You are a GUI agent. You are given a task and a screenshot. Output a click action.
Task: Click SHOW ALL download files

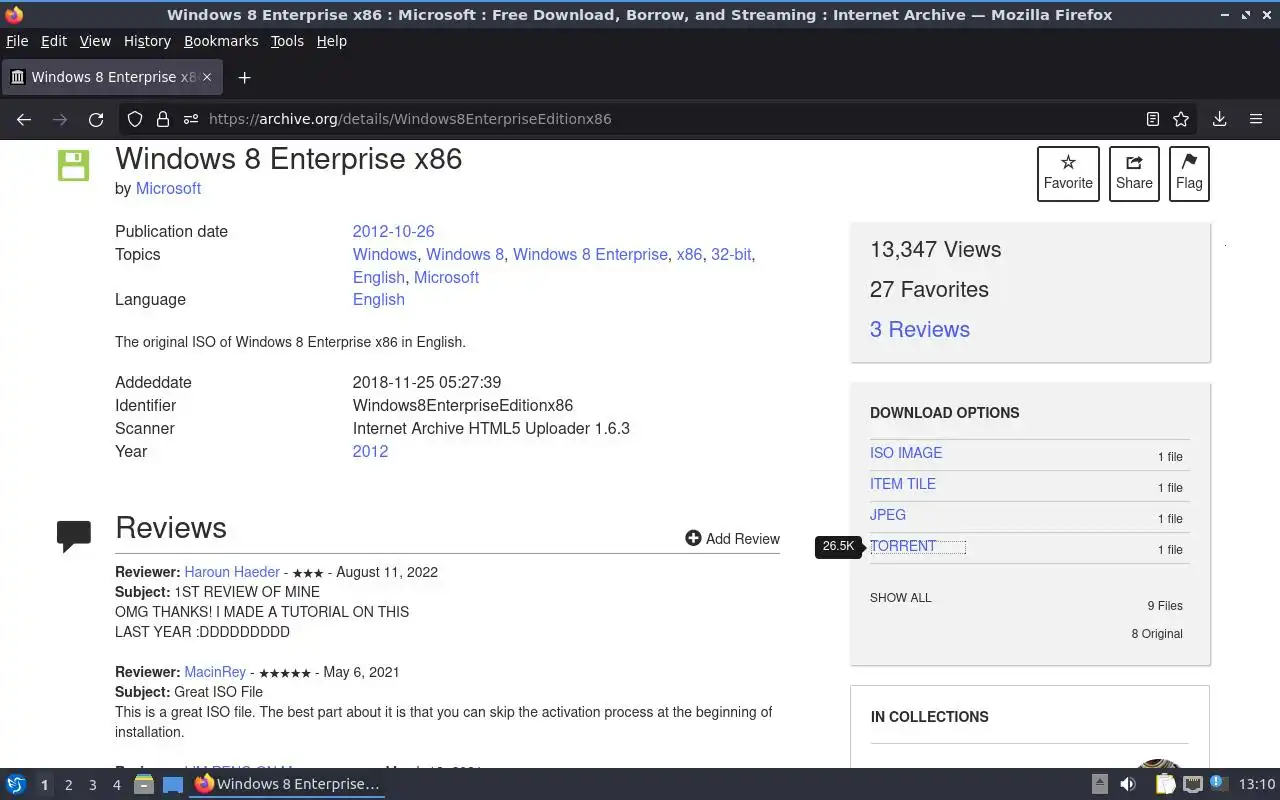click(900, 598)
